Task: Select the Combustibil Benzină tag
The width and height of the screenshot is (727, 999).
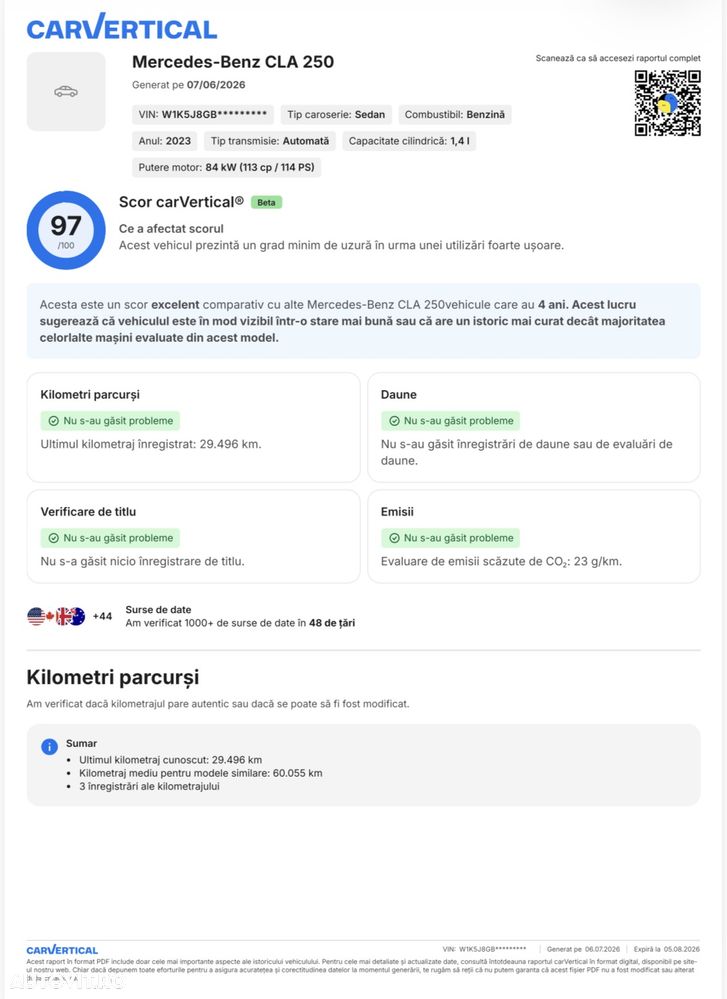Action: pos(454,115)
